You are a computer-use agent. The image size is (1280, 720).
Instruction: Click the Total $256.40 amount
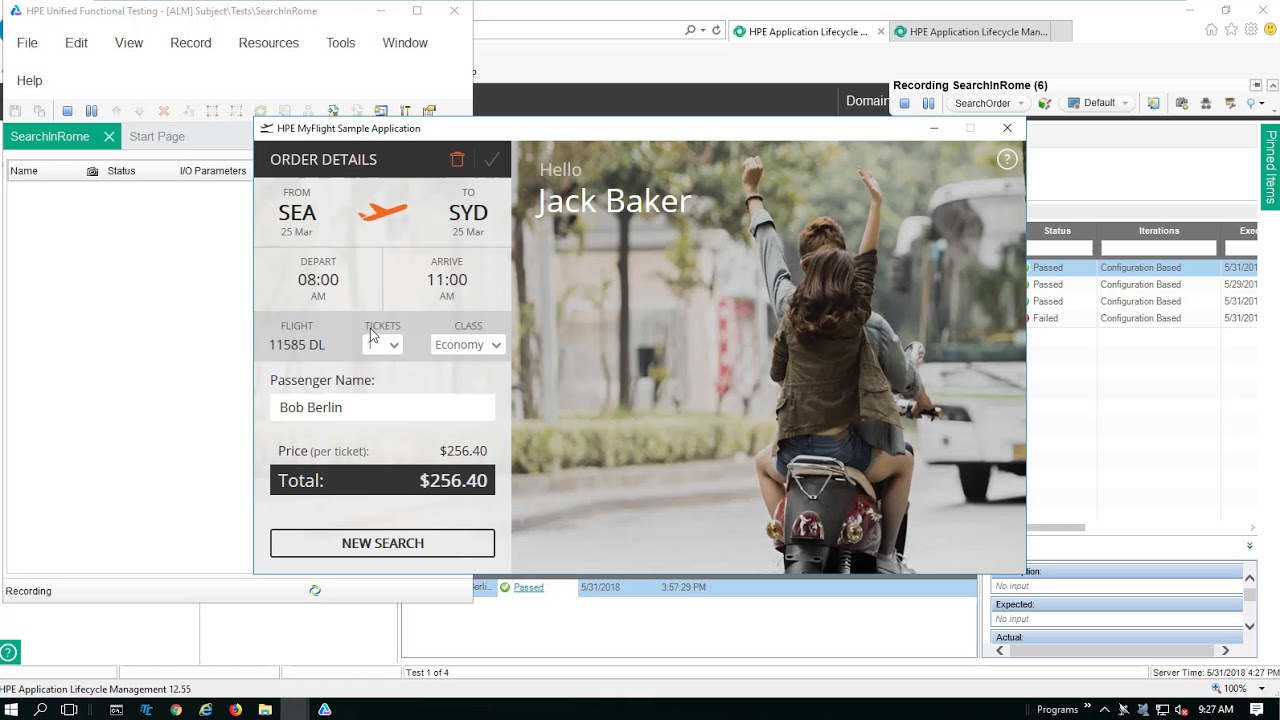pyautogui.click(x=453, y=480)
